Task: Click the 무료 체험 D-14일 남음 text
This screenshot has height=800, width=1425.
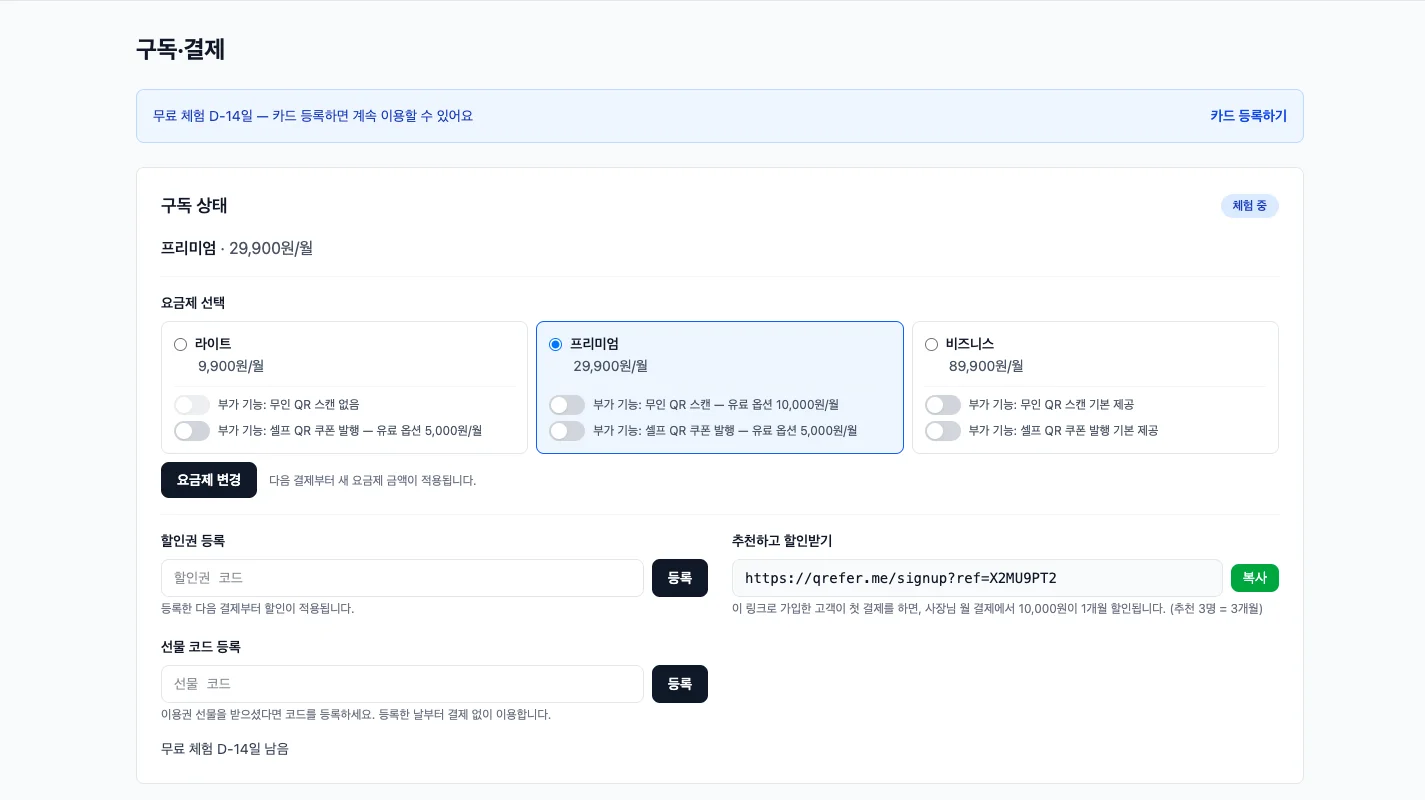Action: [x=225, y=748]
